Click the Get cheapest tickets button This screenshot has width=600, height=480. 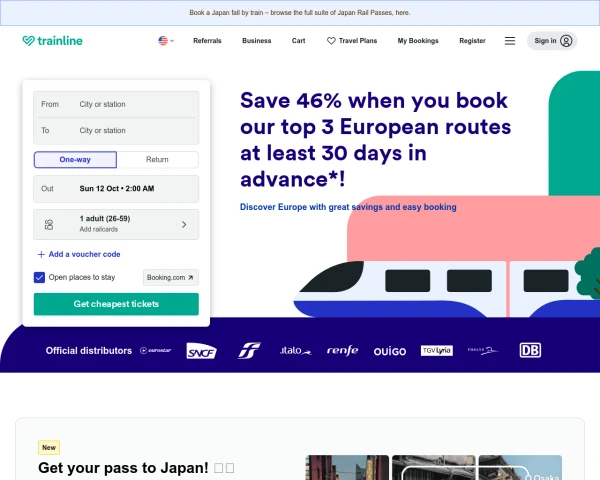coord(116,304)
